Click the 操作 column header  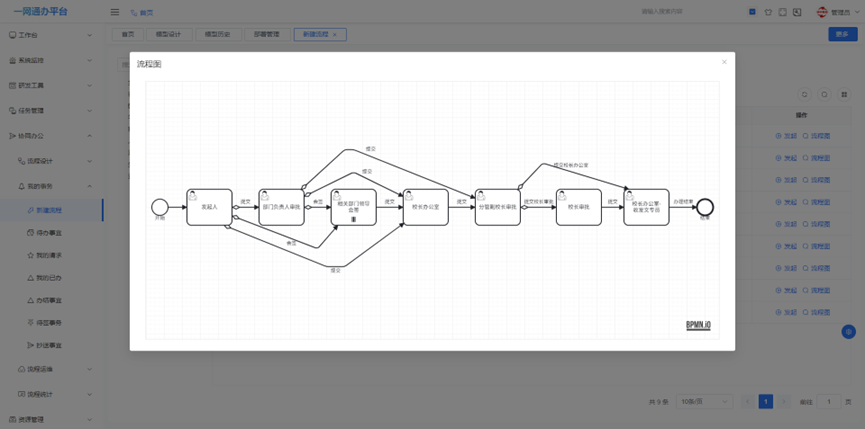802,116
